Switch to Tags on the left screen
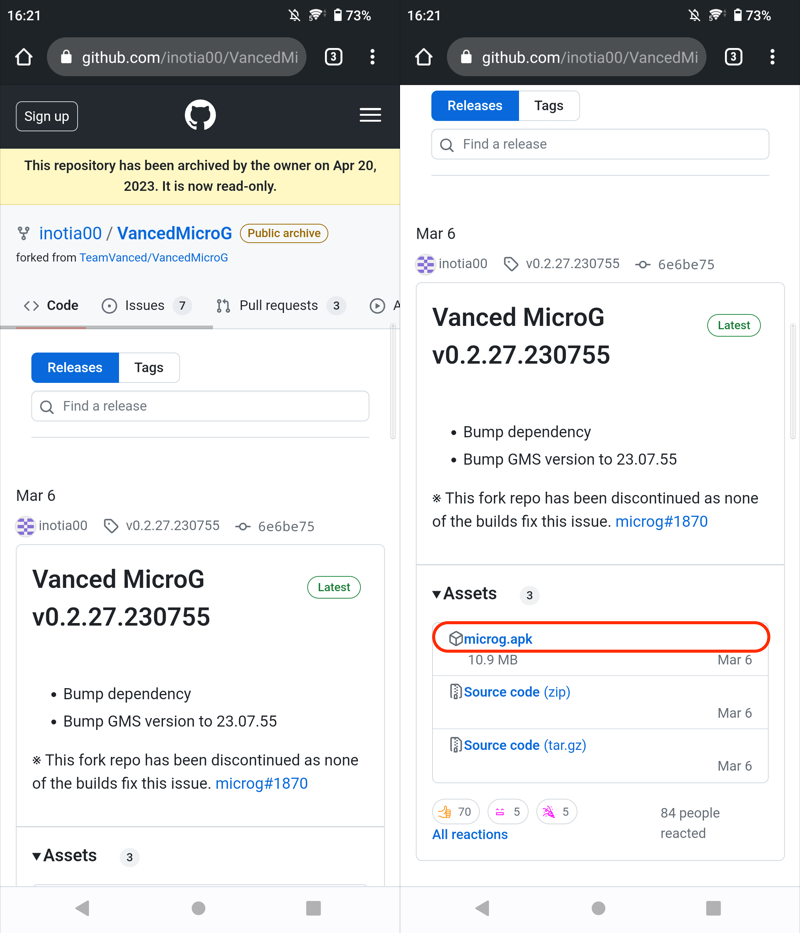 pos(149,368)
